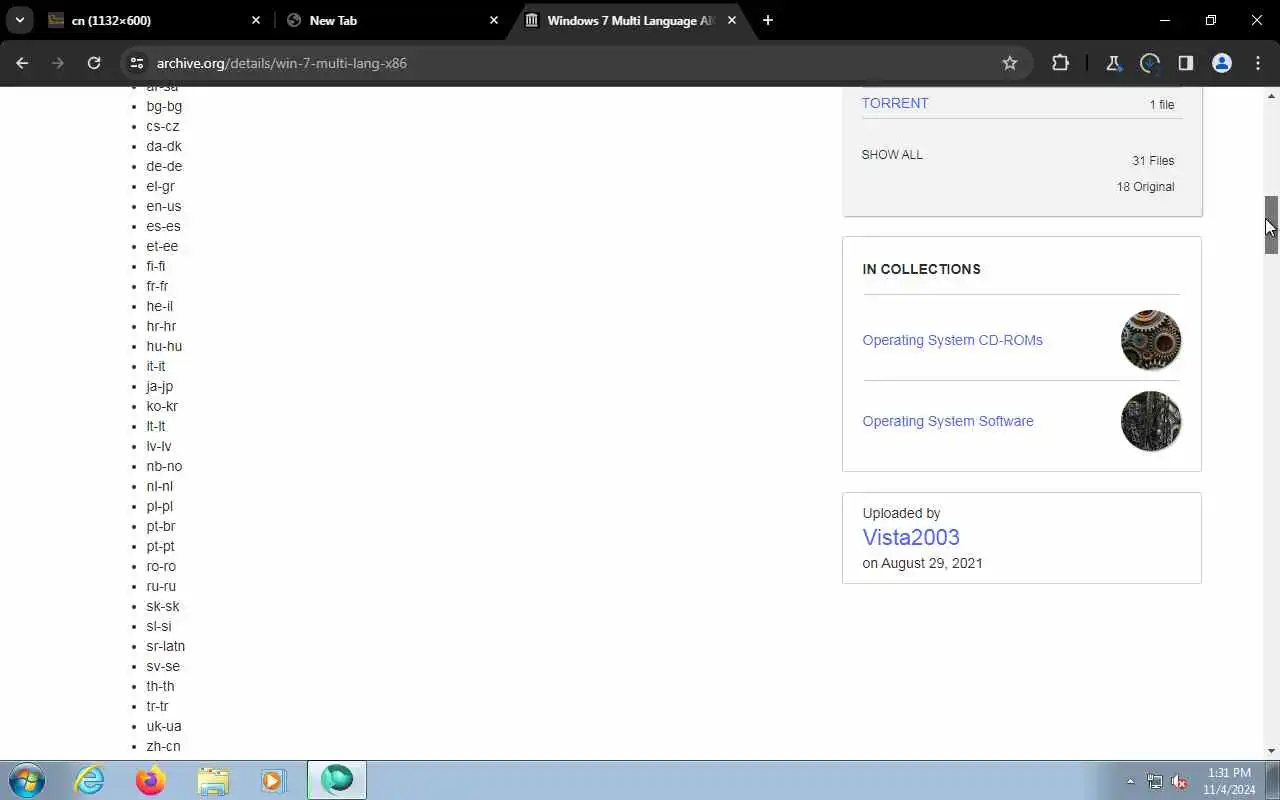Click the browser back arrow
The height and width of the screenshot is (800, 1280).
coord(22,63)
